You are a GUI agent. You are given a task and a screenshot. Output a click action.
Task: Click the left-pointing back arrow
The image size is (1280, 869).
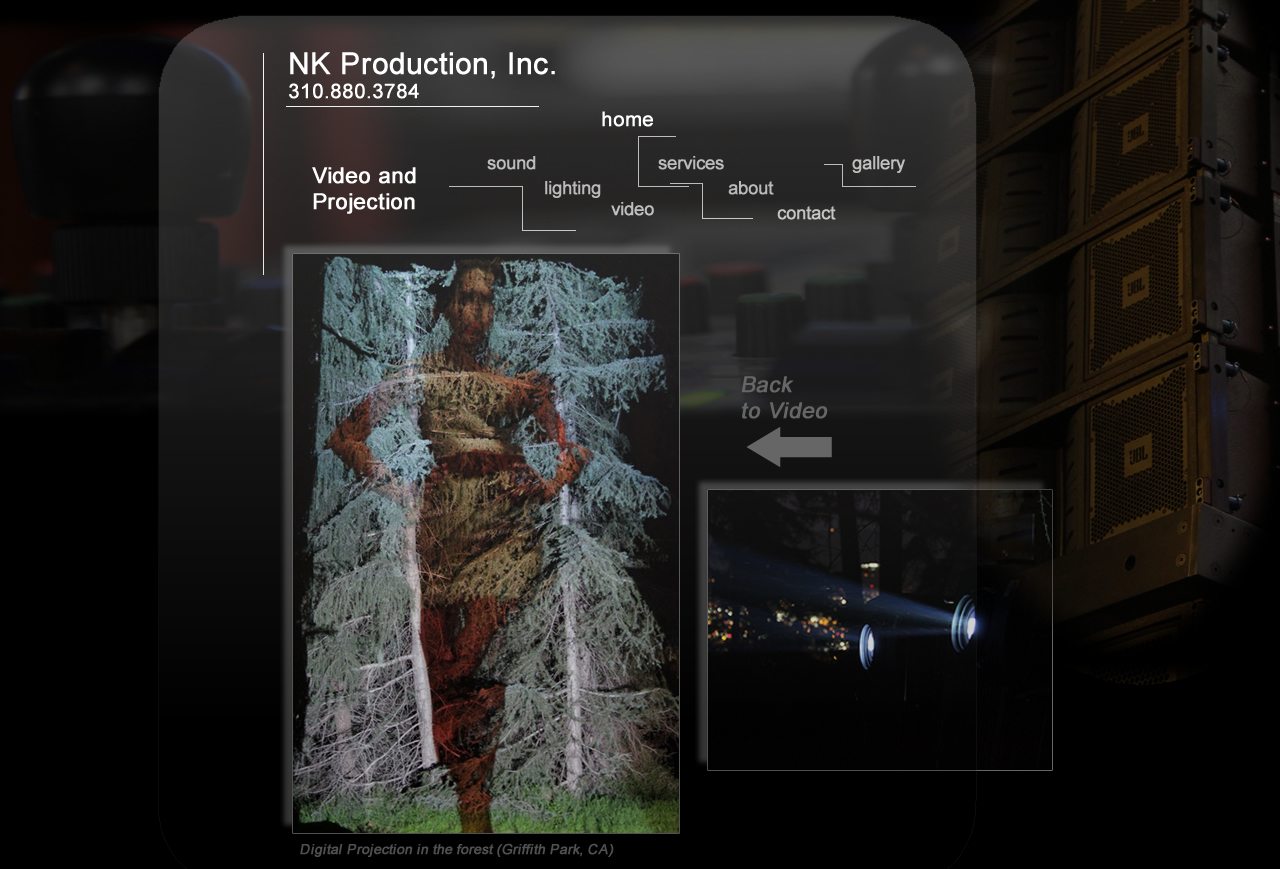(789, 447)
